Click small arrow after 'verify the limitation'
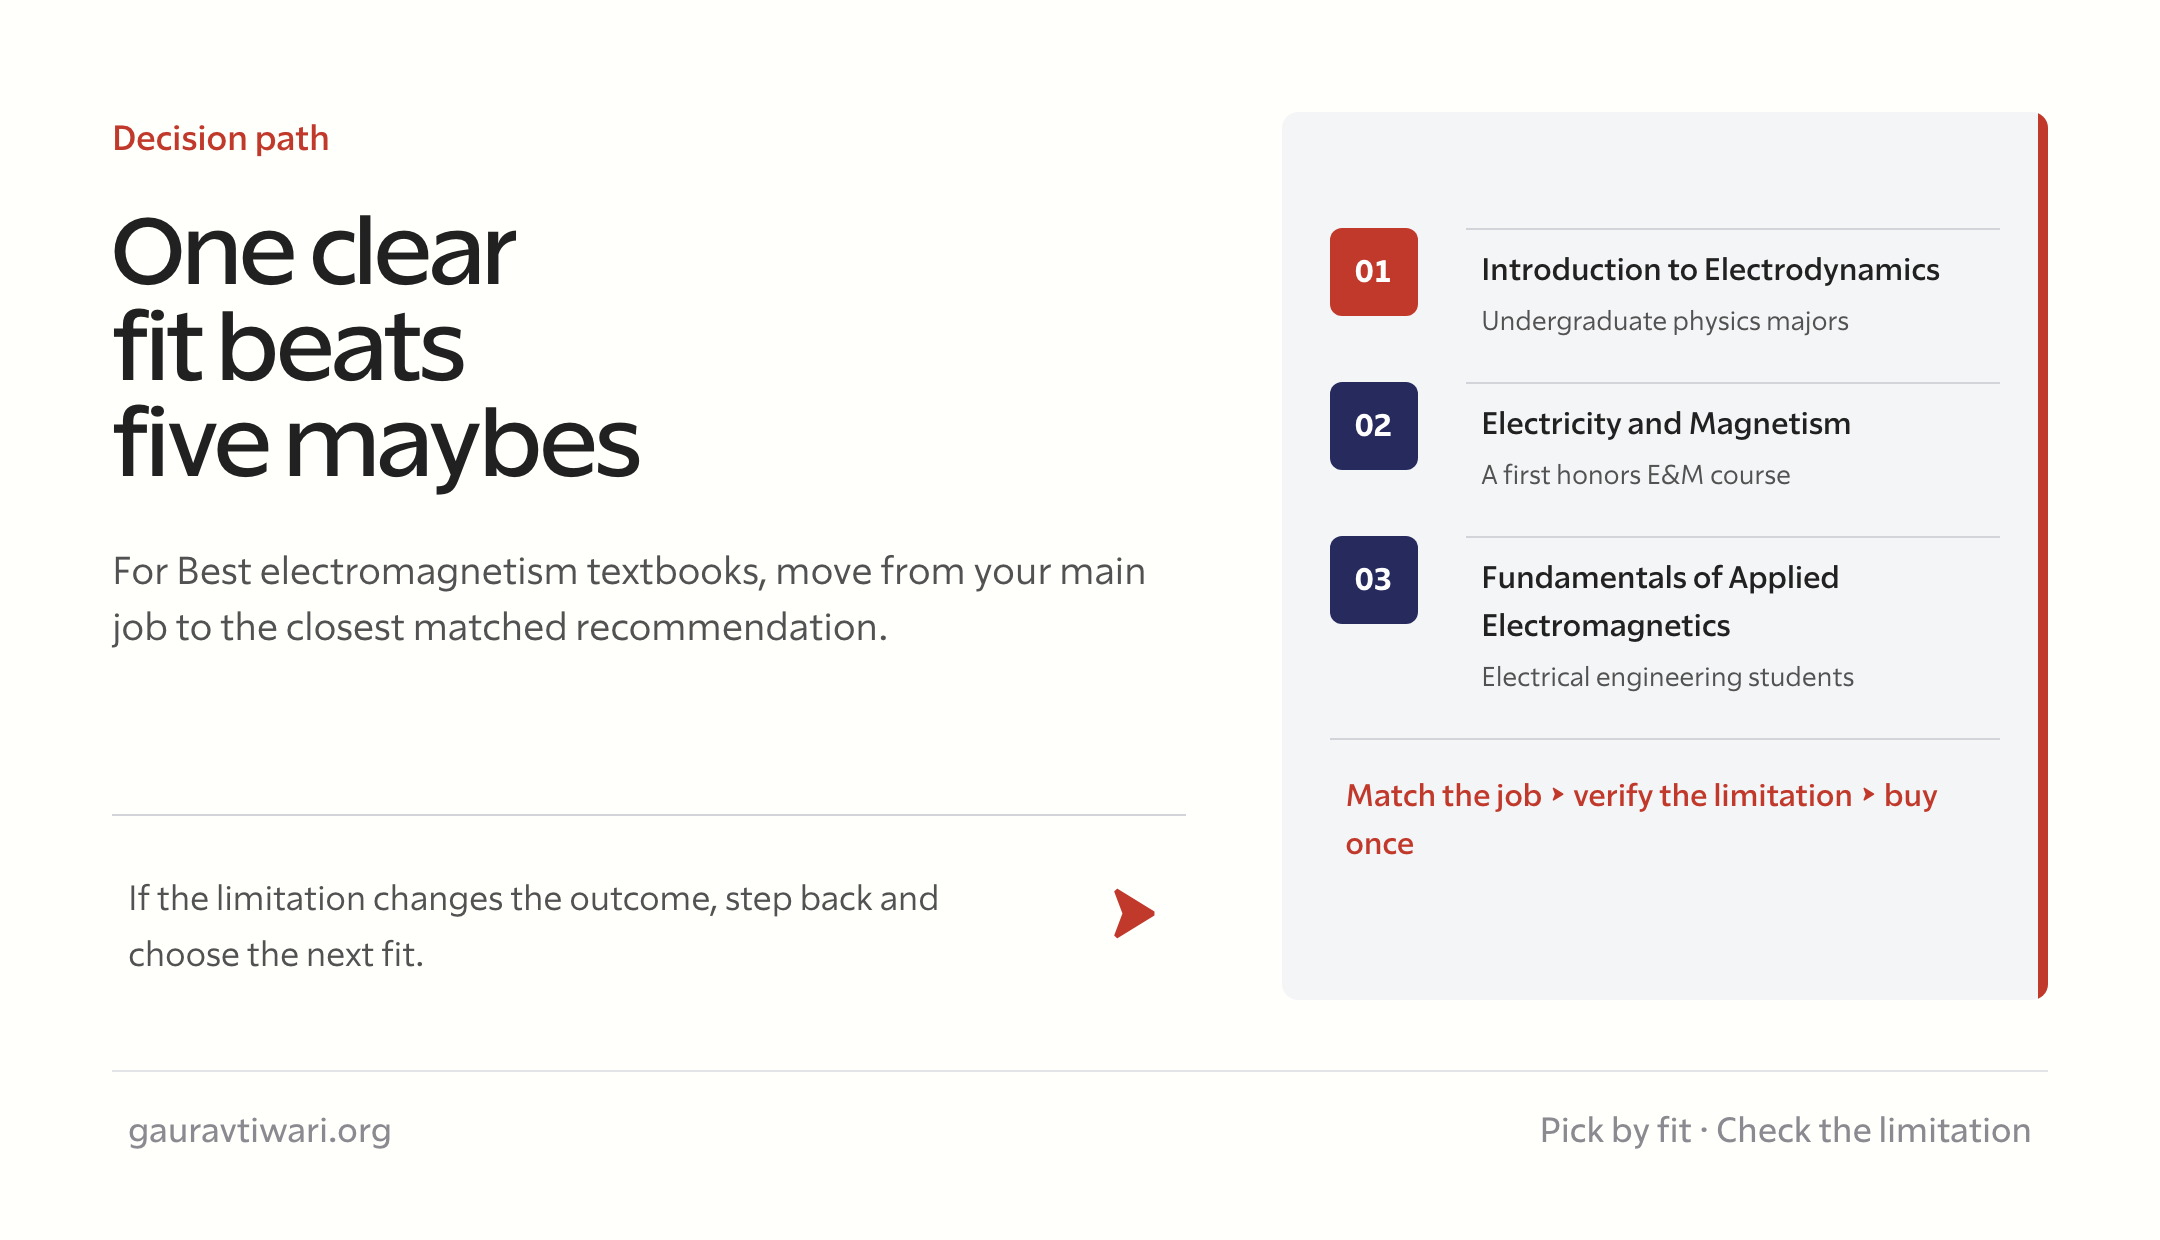The image size is (2160, 1240). pos(1868,795)
